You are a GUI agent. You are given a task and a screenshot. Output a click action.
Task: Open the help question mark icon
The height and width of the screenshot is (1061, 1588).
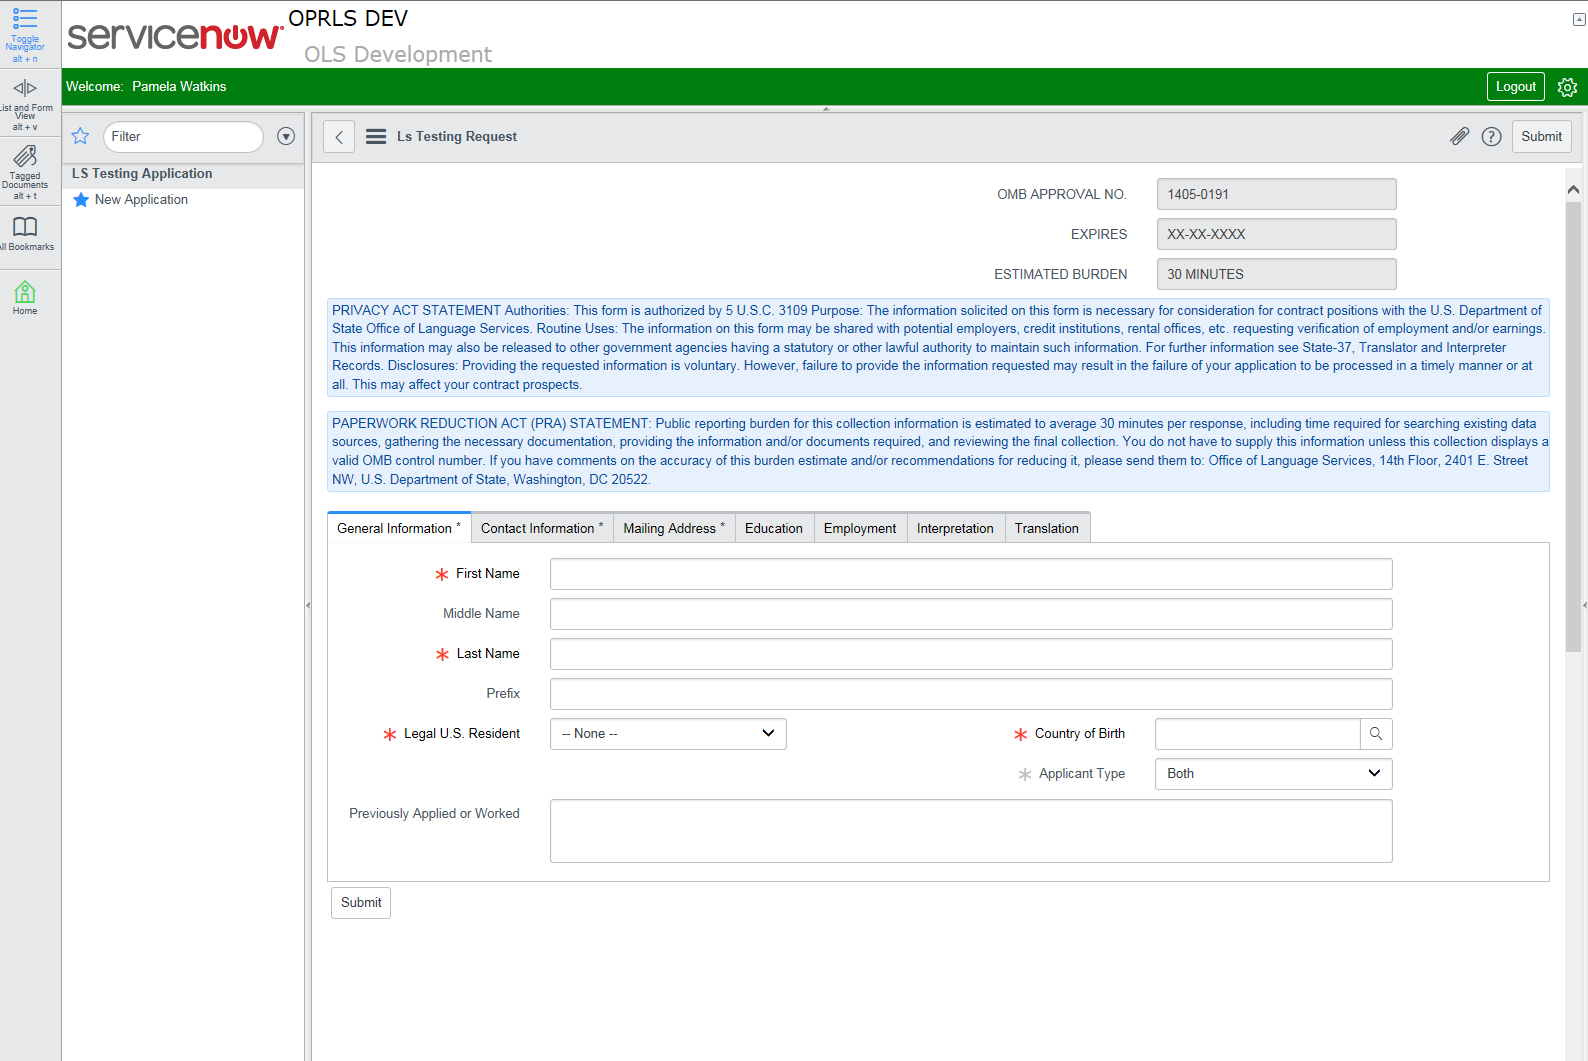pyautogui.click(x=1491, y=137)
